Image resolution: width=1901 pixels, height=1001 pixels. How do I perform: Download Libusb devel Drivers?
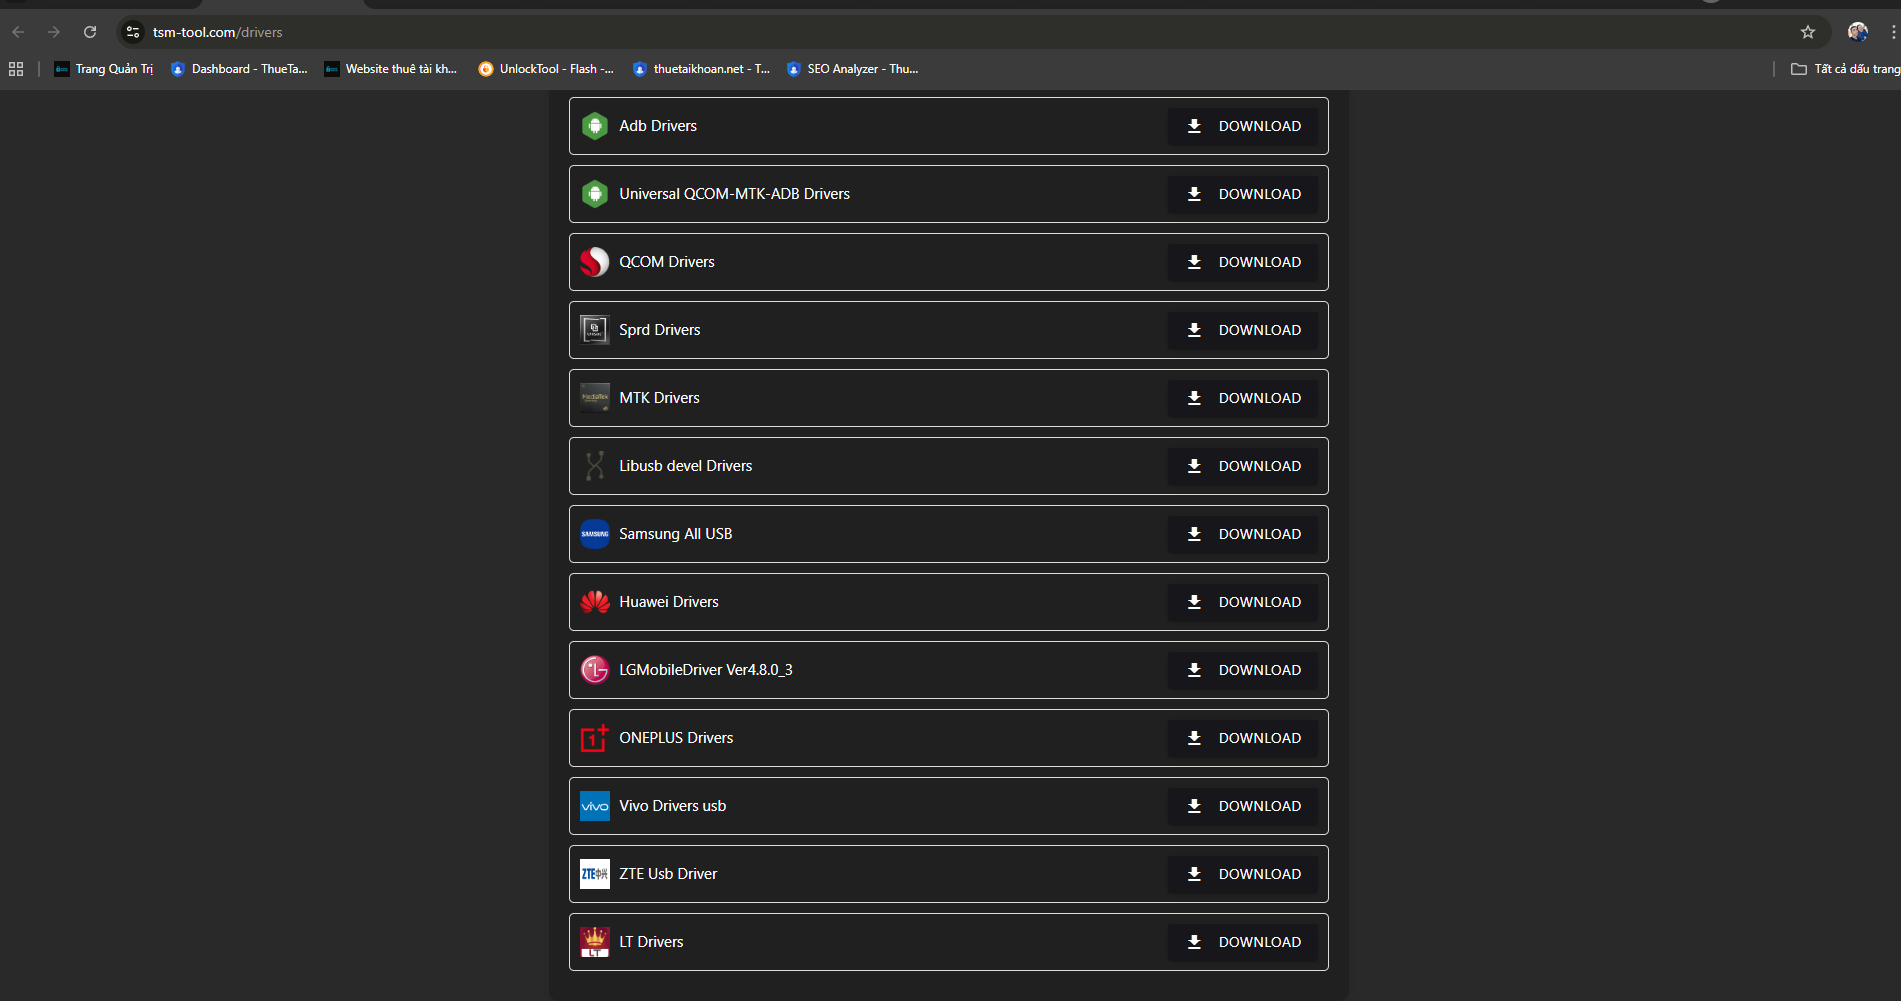tap(1243, 466)
